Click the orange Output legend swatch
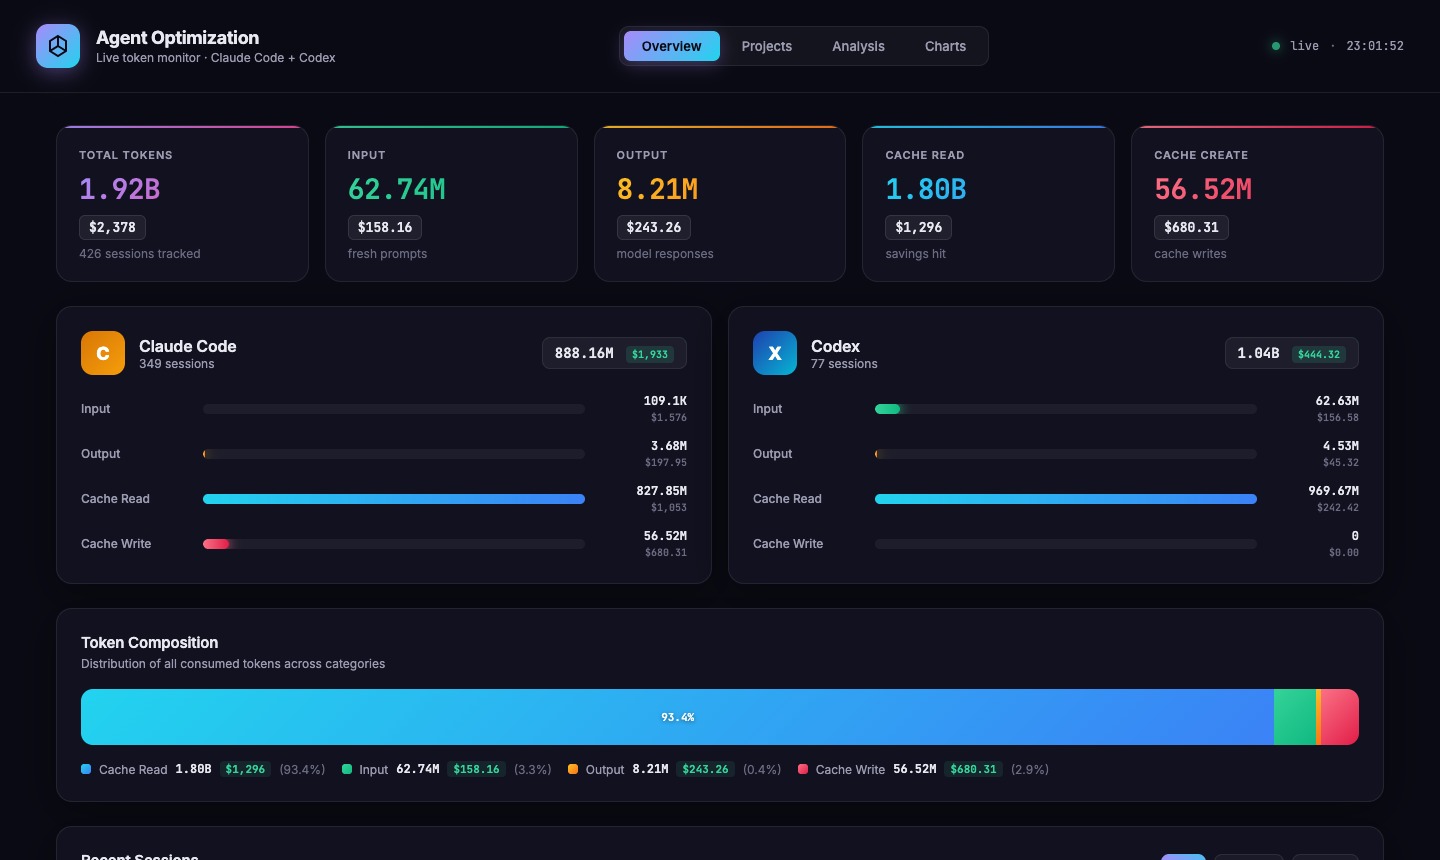 (573, 769)
